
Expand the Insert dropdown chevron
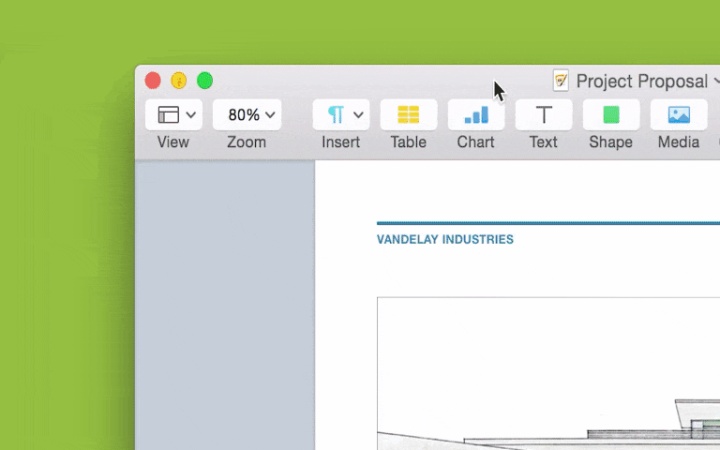359,115
